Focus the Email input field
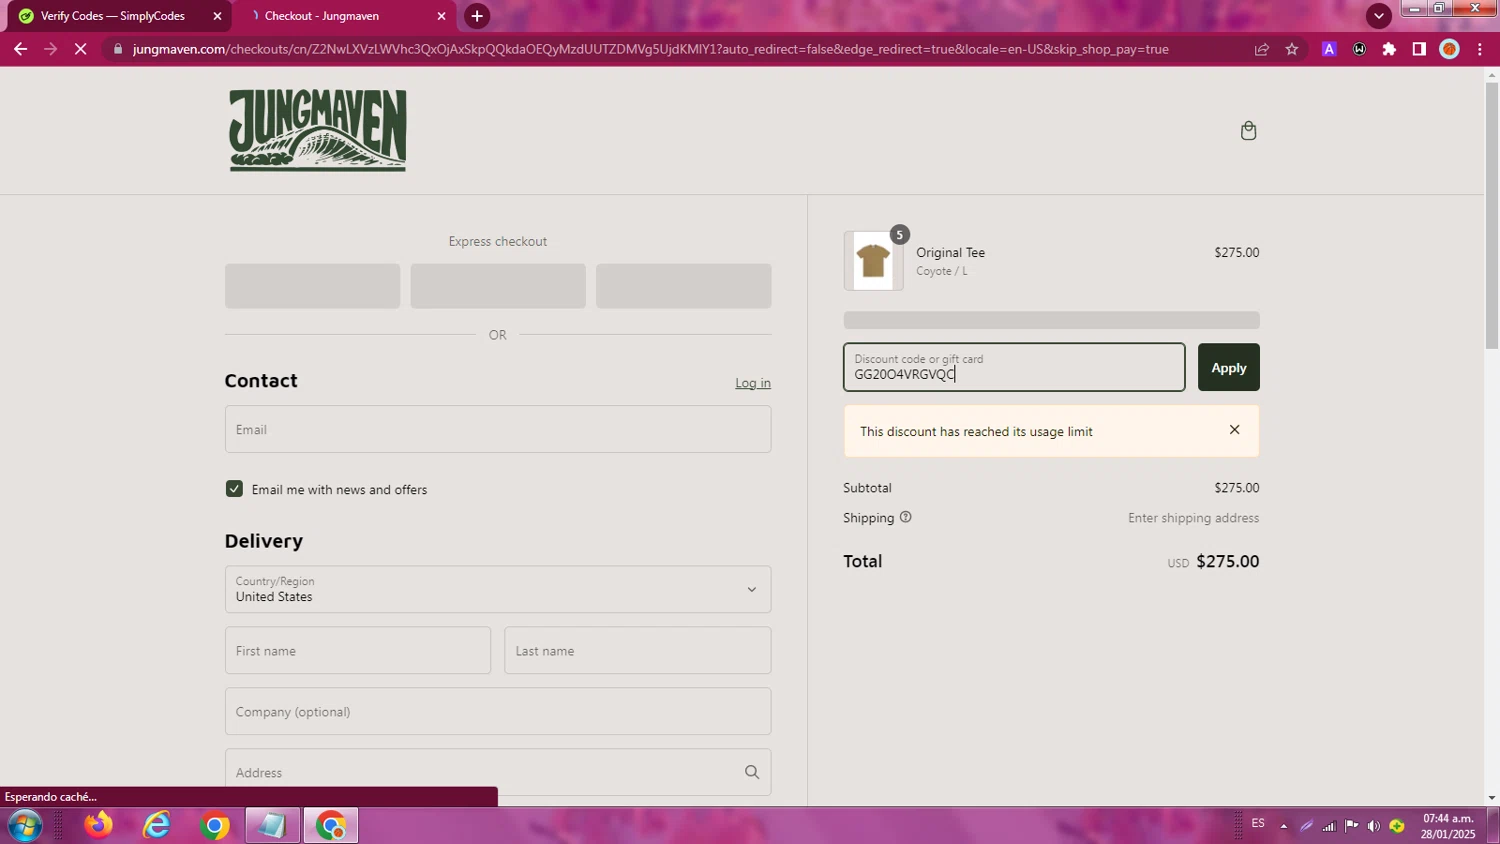Screen dimensions: 1500x844 pos(498,429)
